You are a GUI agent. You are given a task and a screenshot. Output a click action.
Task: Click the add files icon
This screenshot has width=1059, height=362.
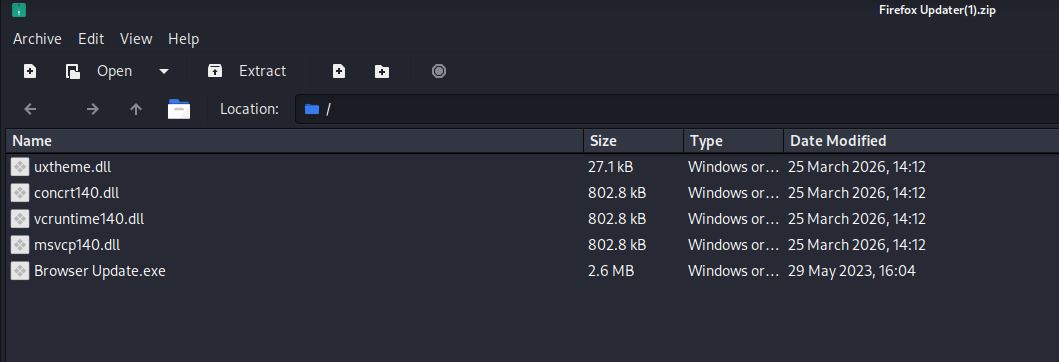(339, 71)
